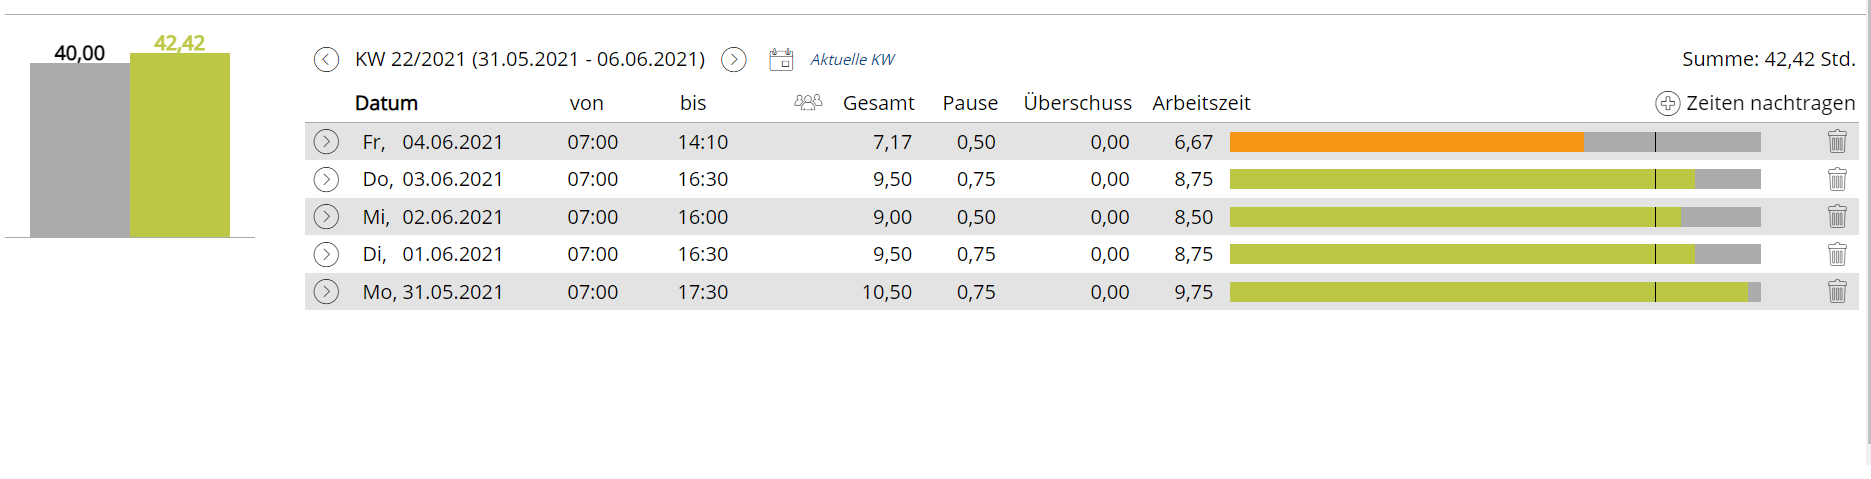This screenshot has width=1871, height=479.
Task: Expand the Do, 03.06.2021 row
Action: pyautogui.click(x=326, y=179)
